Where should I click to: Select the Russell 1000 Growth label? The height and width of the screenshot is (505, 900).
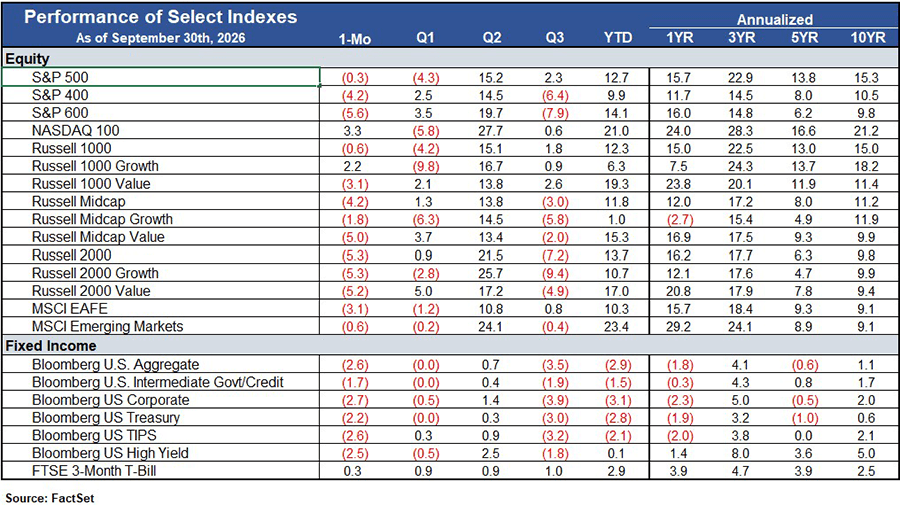point(95,166)
